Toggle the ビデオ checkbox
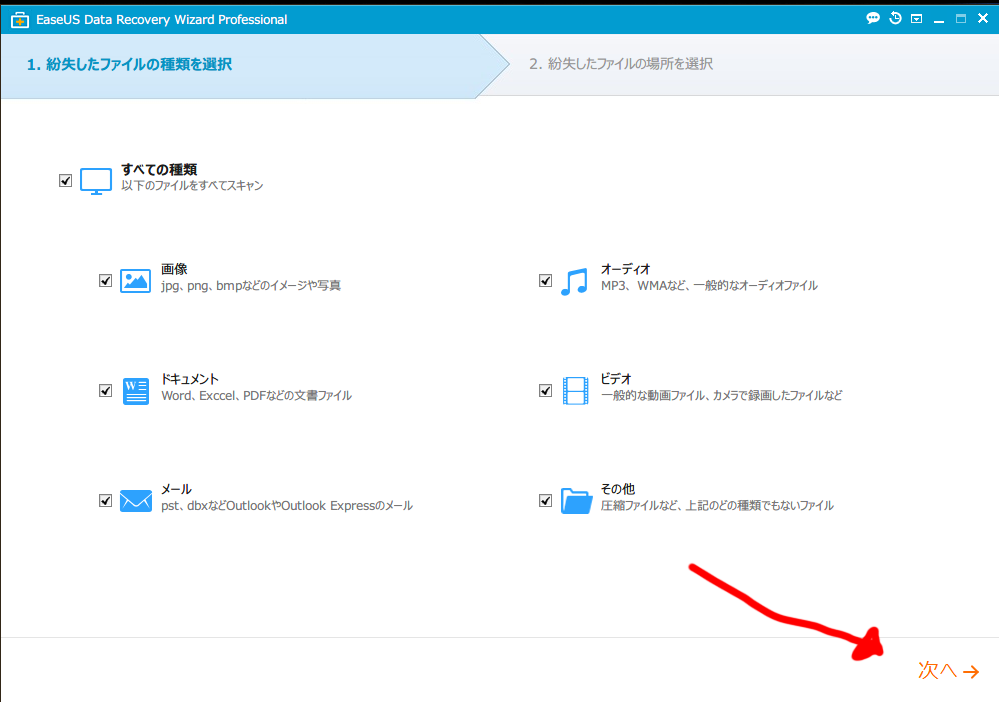 click(x=545, y=390)
